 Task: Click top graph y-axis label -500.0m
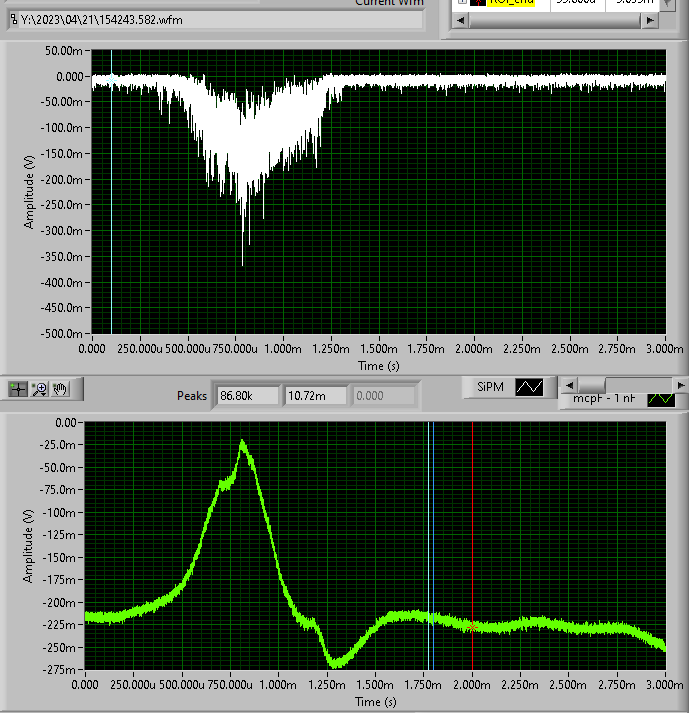coord(61,334)
